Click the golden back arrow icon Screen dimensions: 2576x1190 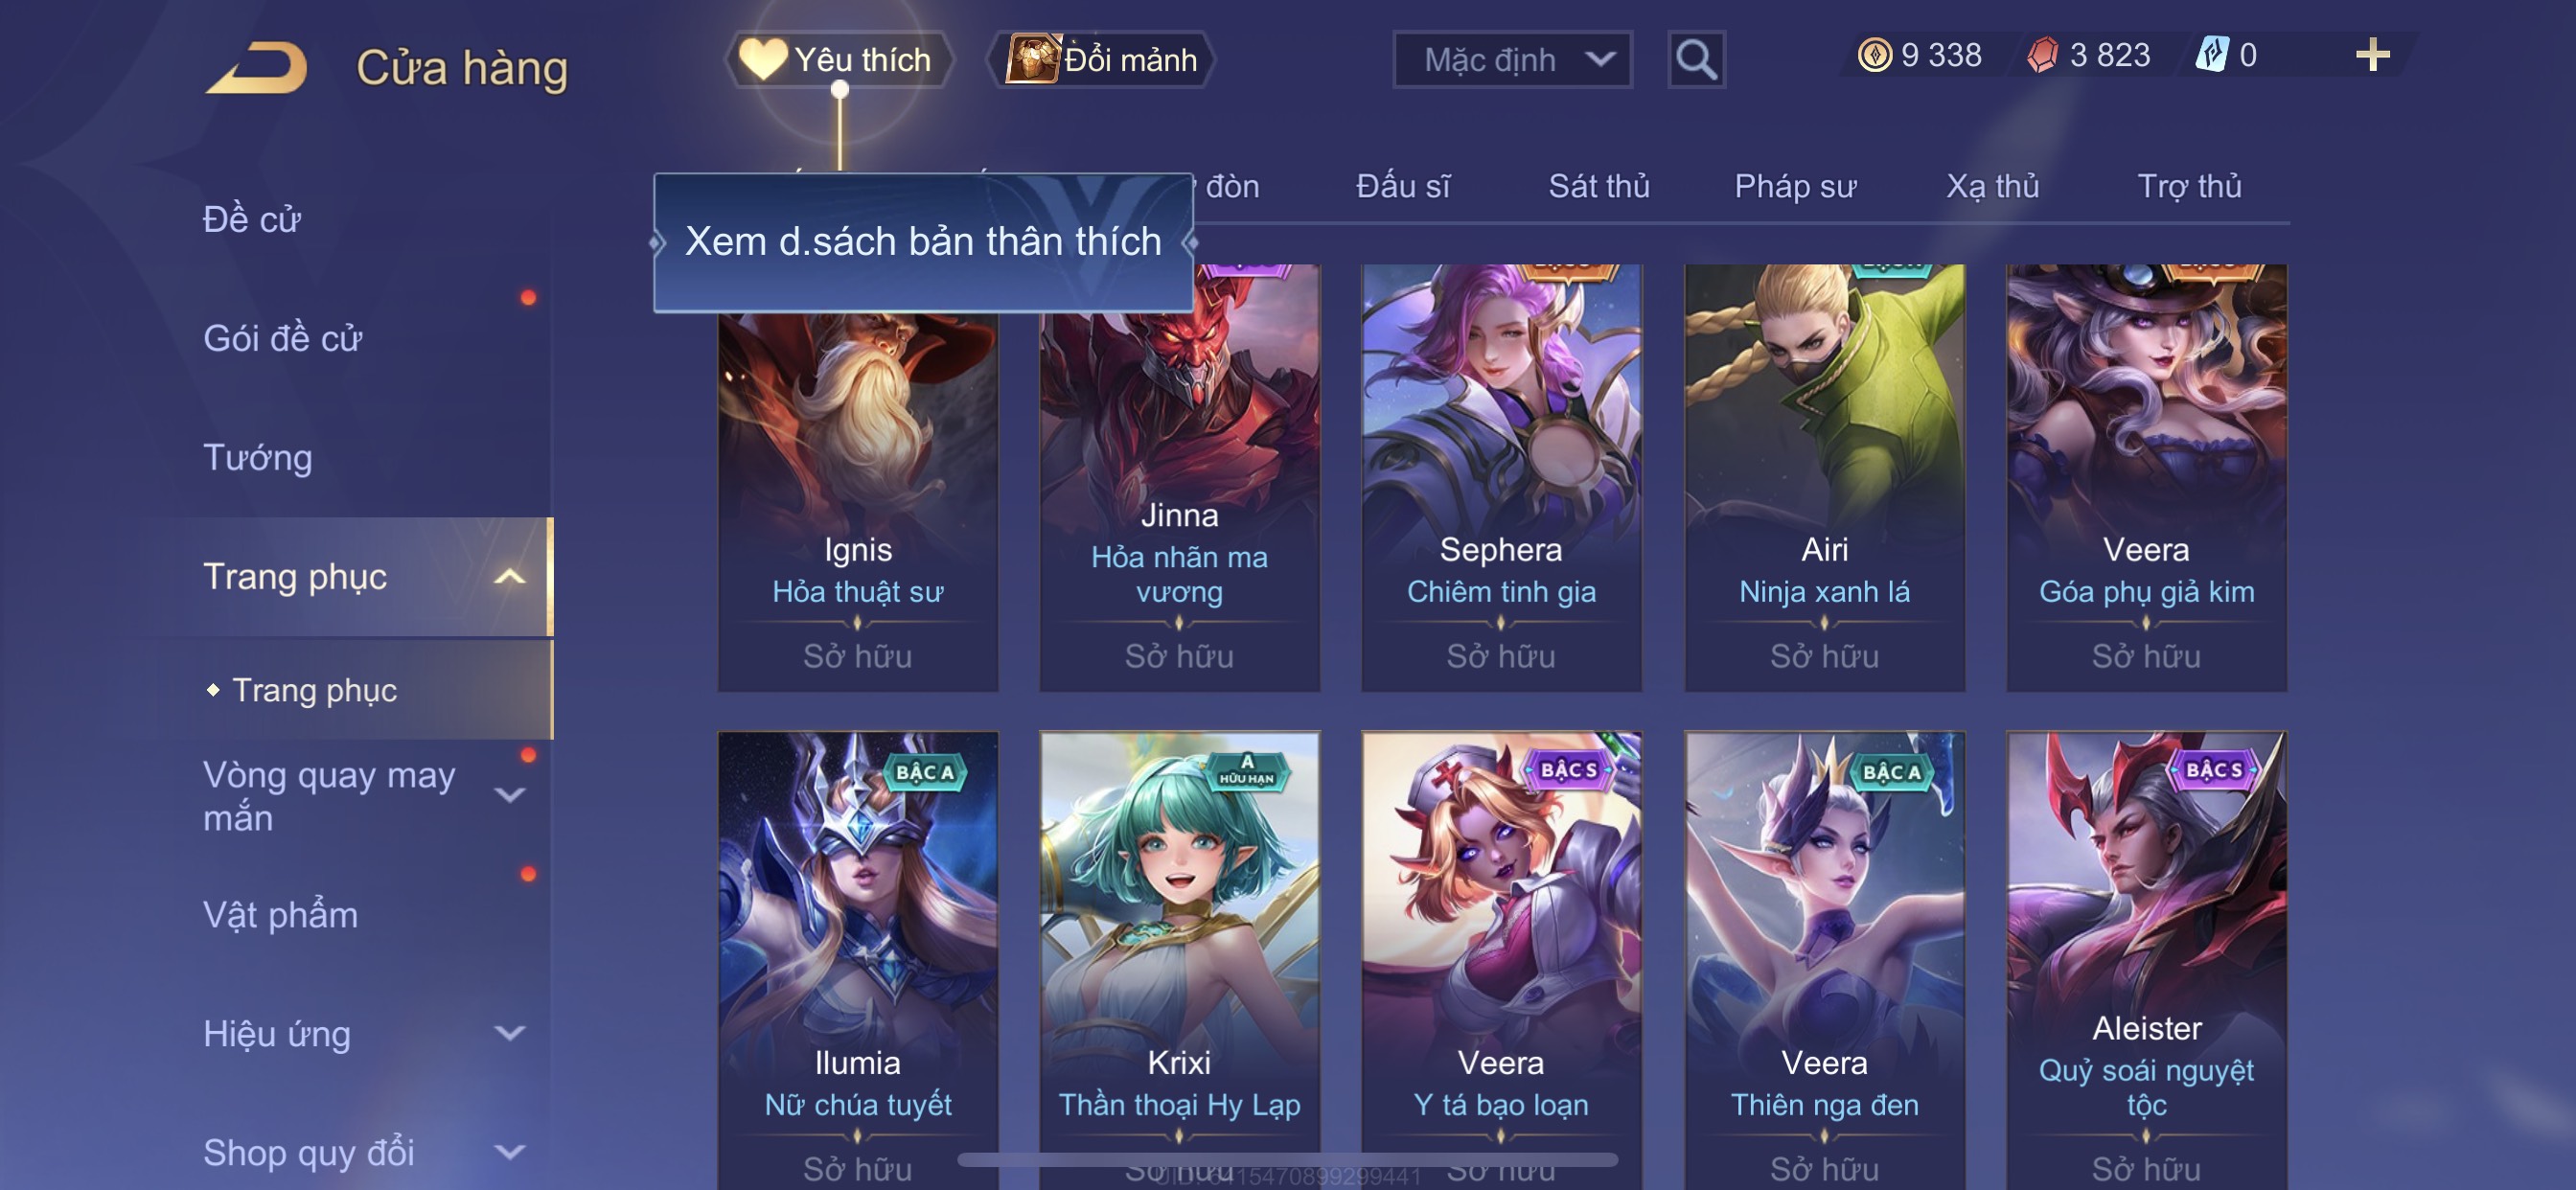click(x=256, y=67)
